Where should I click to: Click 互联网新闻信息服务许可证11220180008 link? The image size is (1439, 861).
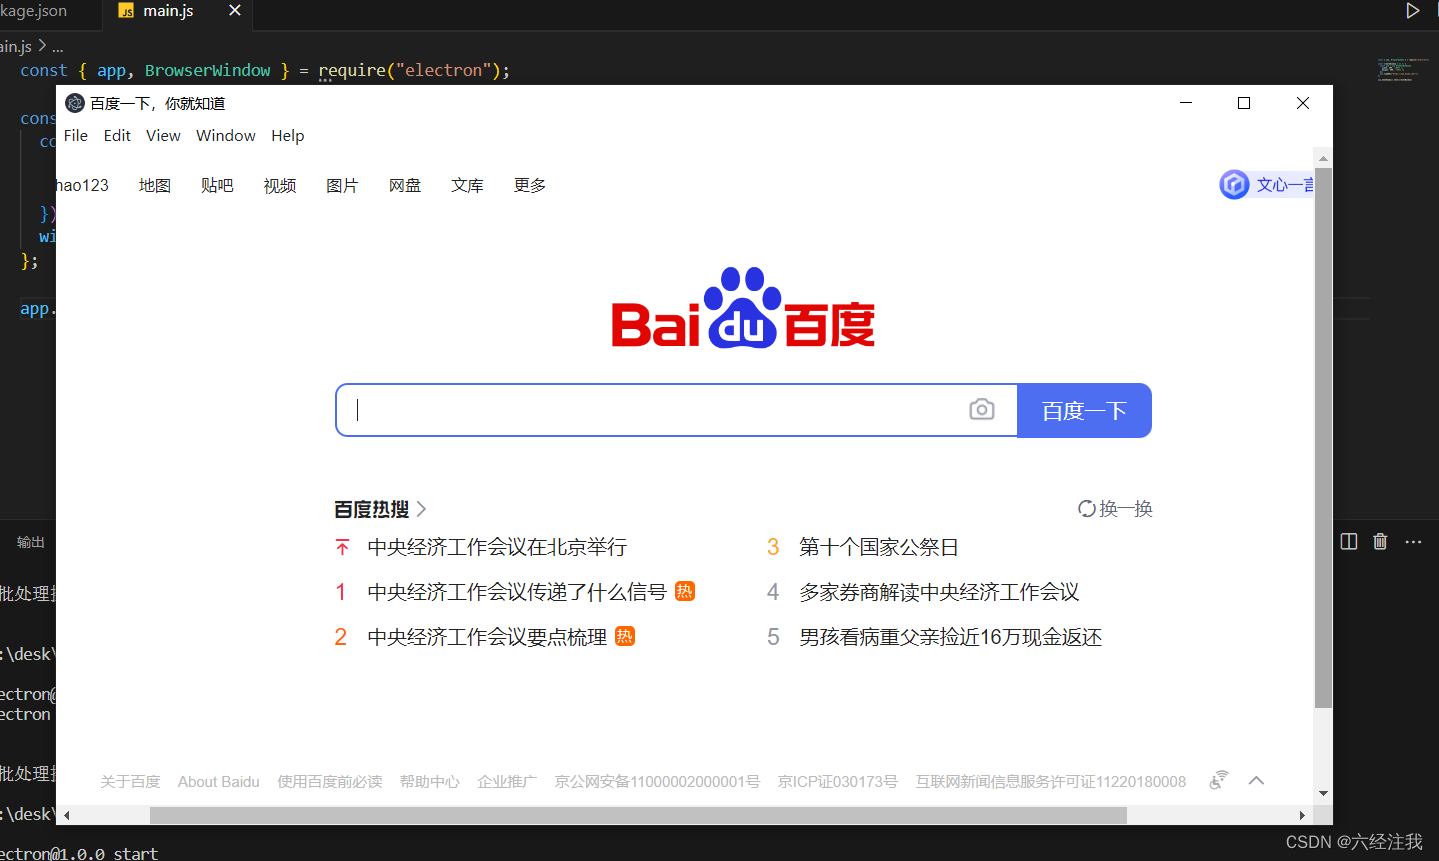1051,781
